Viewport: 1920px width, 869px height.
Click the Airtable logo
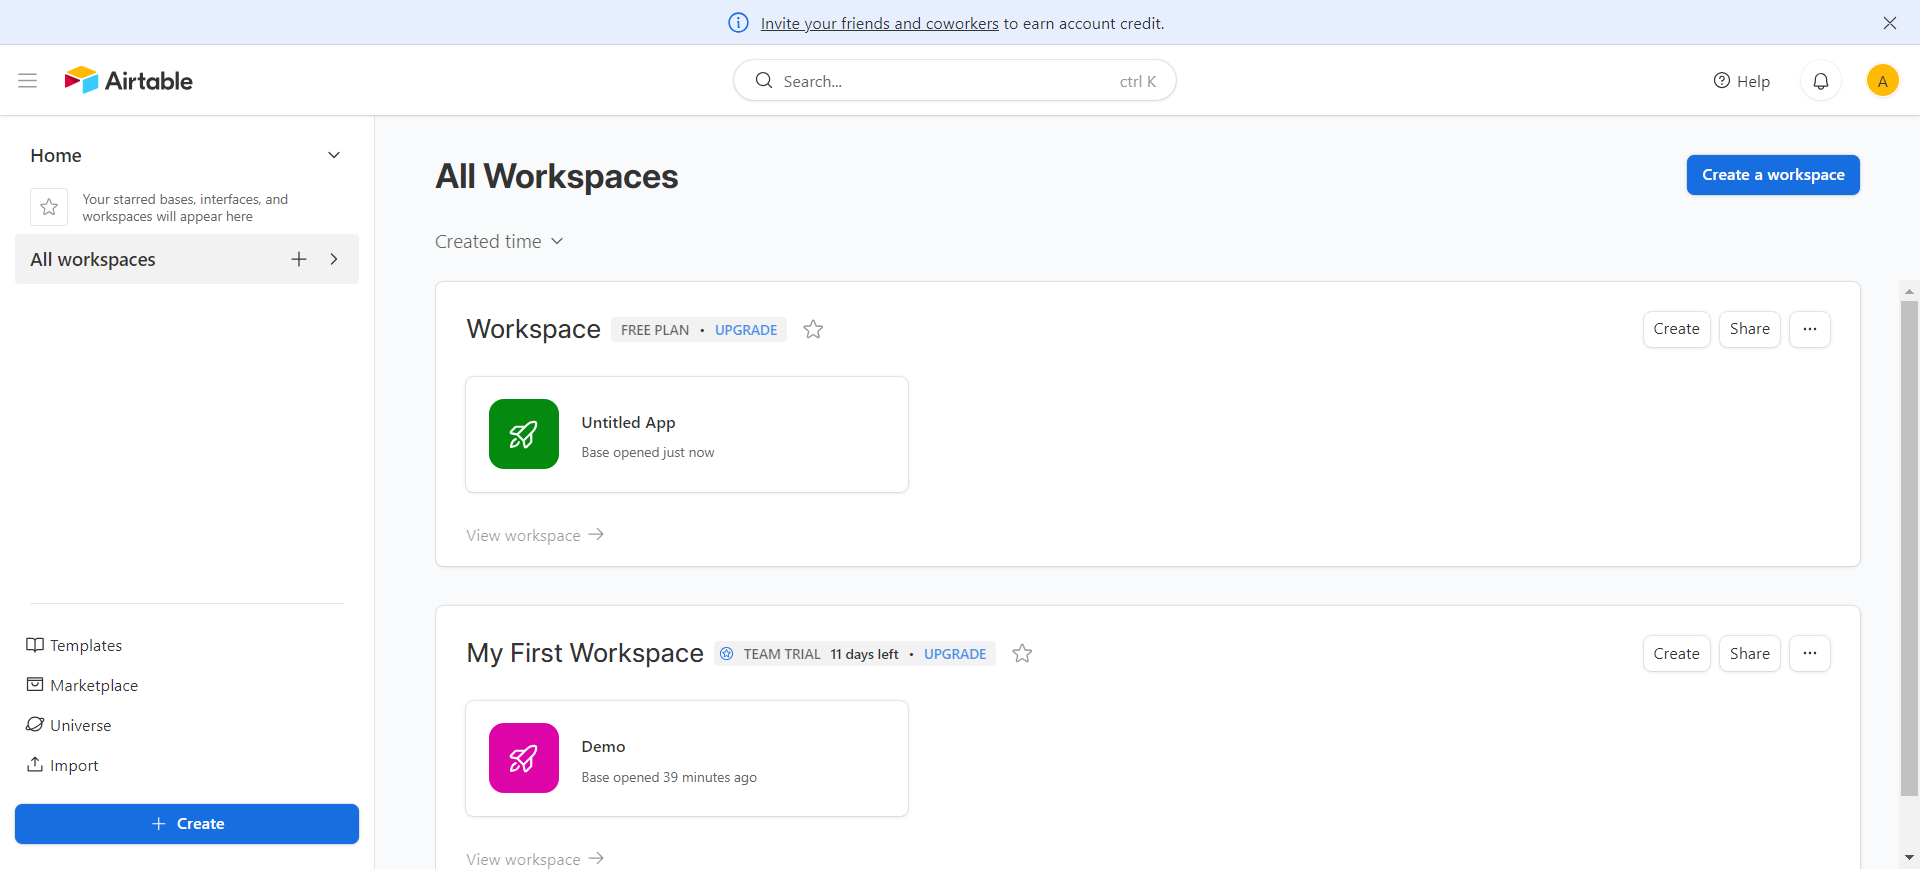129,81
